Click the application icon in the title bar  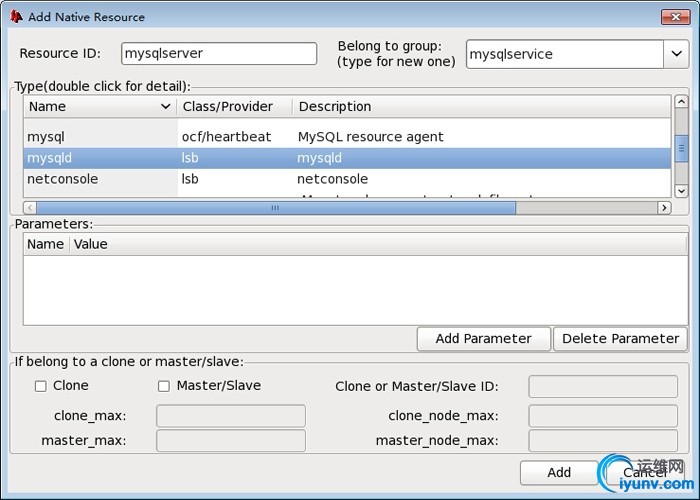(x=17, y=17)
